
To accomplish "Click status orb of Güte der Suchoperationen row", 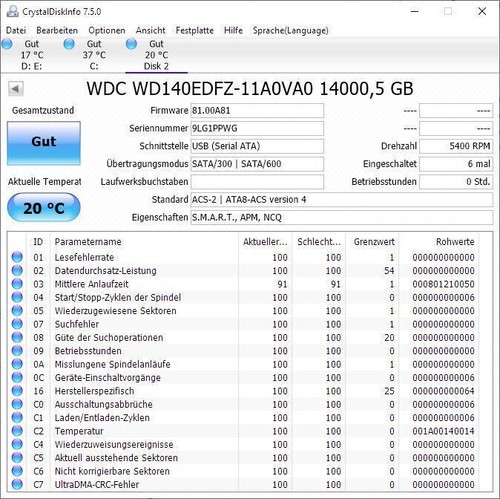I will [17, 337].
